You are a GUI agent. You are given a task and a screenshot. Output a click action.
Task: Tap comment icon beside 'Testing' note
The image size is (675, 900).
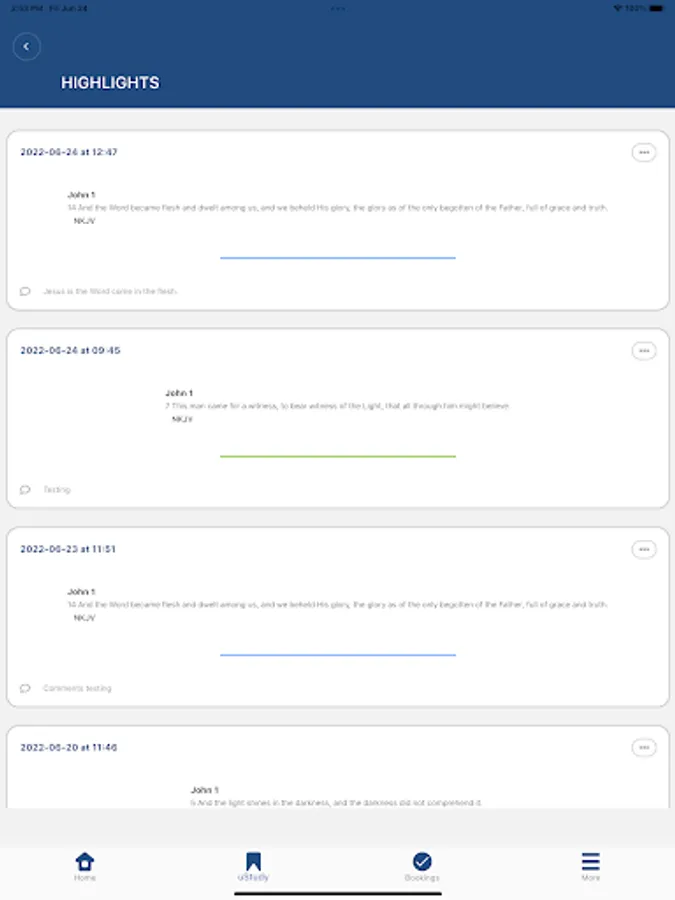point(25,490)
